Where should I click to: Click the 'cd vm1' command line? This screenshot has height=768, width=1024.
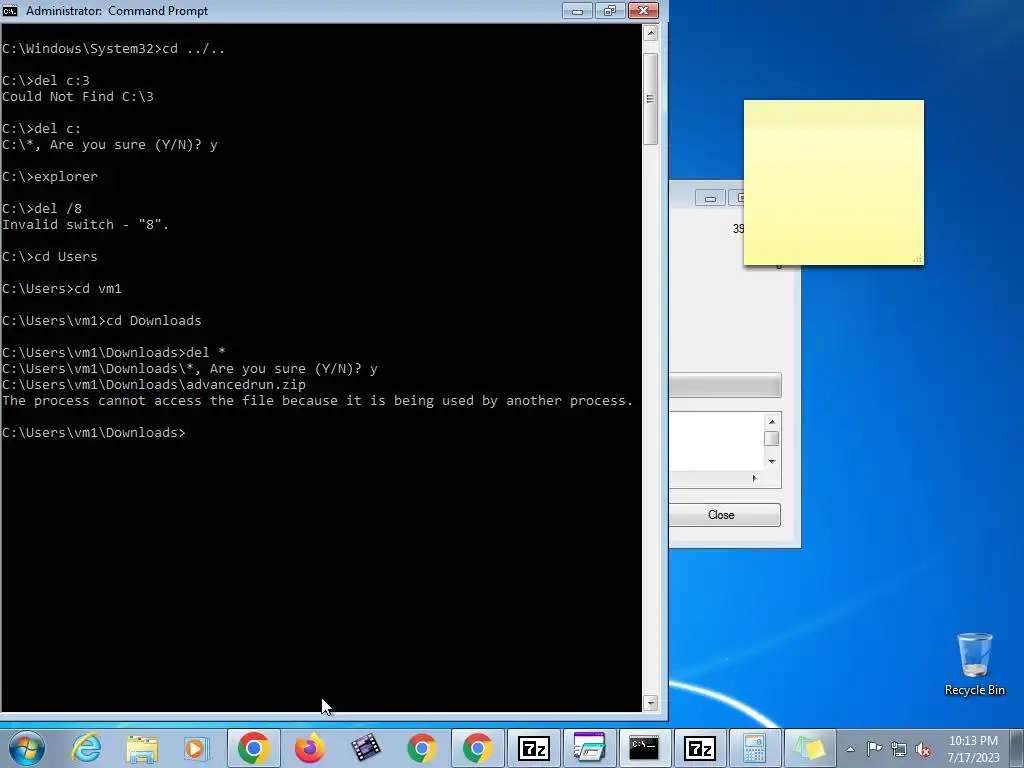tap(61, 289)
